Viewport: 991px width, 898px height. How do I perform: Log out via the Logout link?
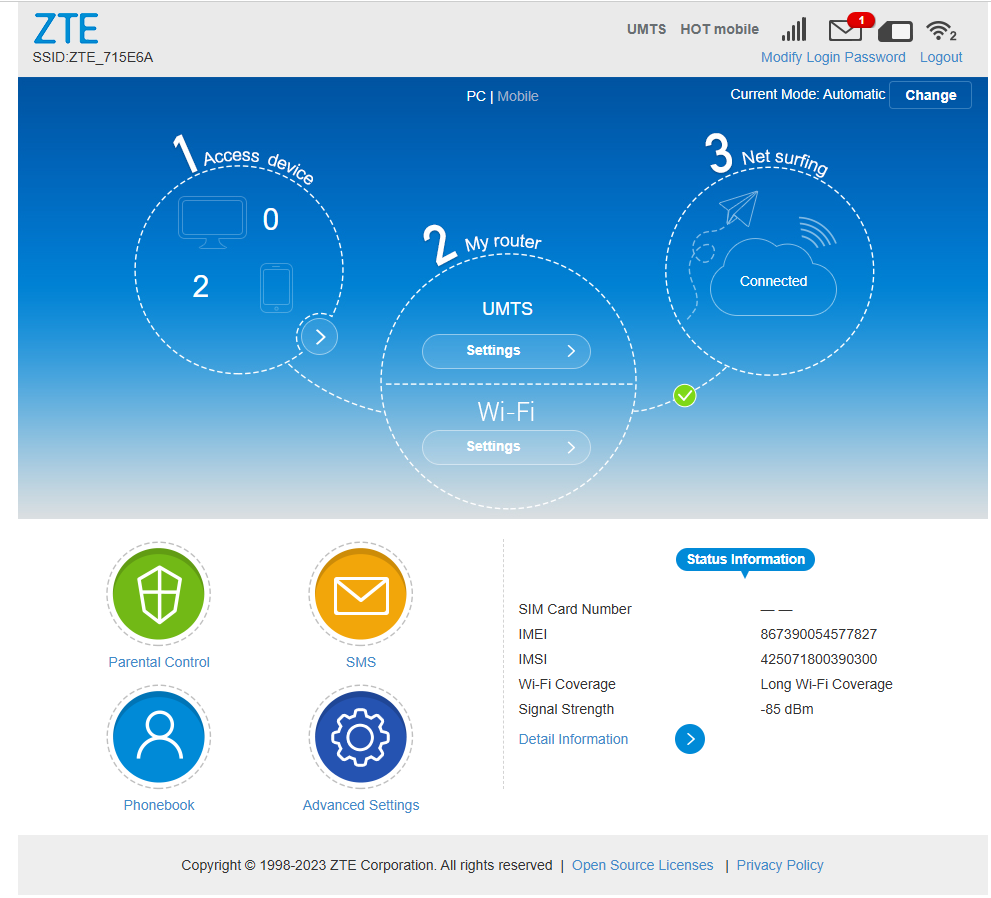click(941, 58)
